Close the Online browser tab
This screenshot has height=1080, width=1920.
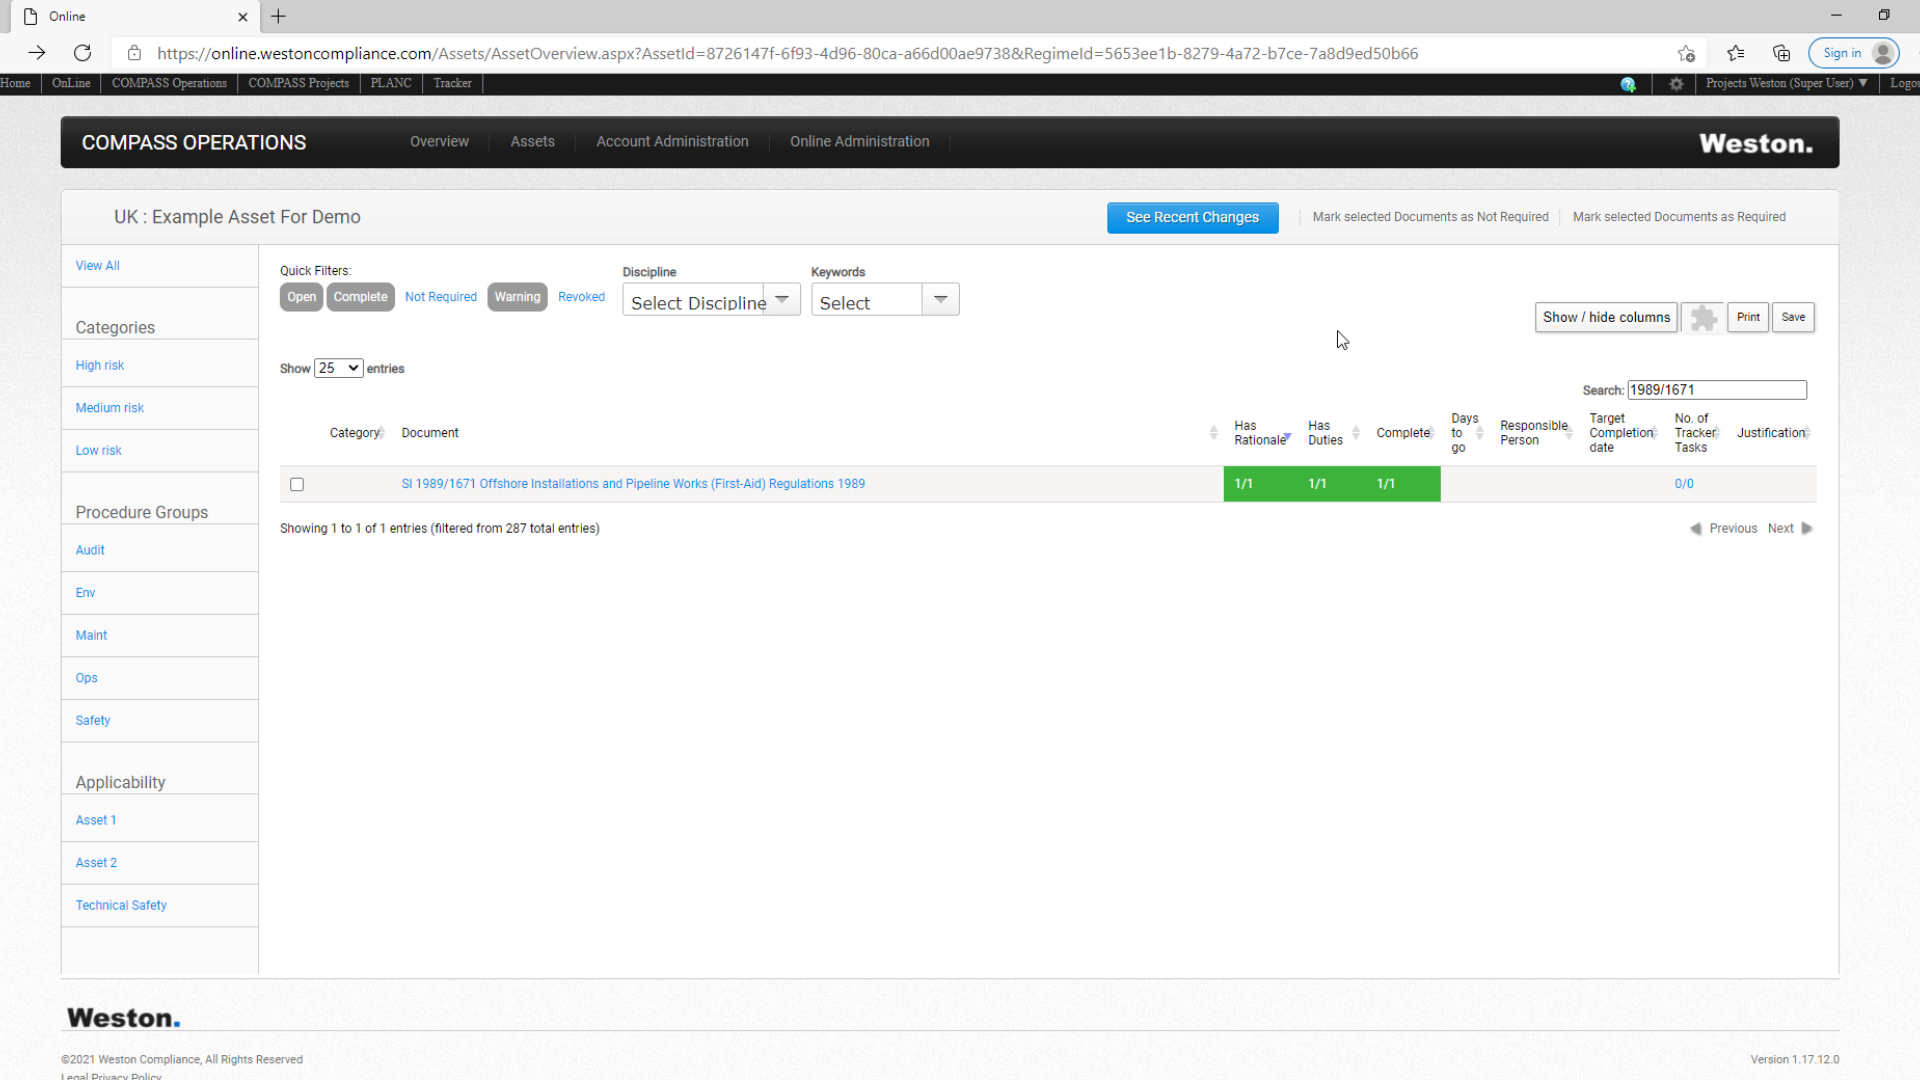[x=242, y=17]
